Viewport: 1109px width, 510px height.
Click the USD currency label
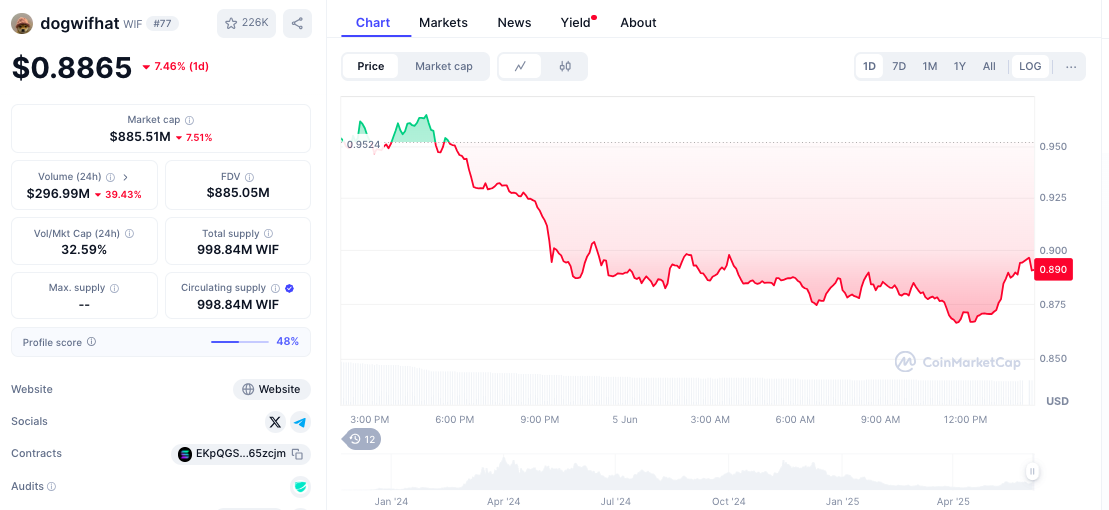point(1057,401)
